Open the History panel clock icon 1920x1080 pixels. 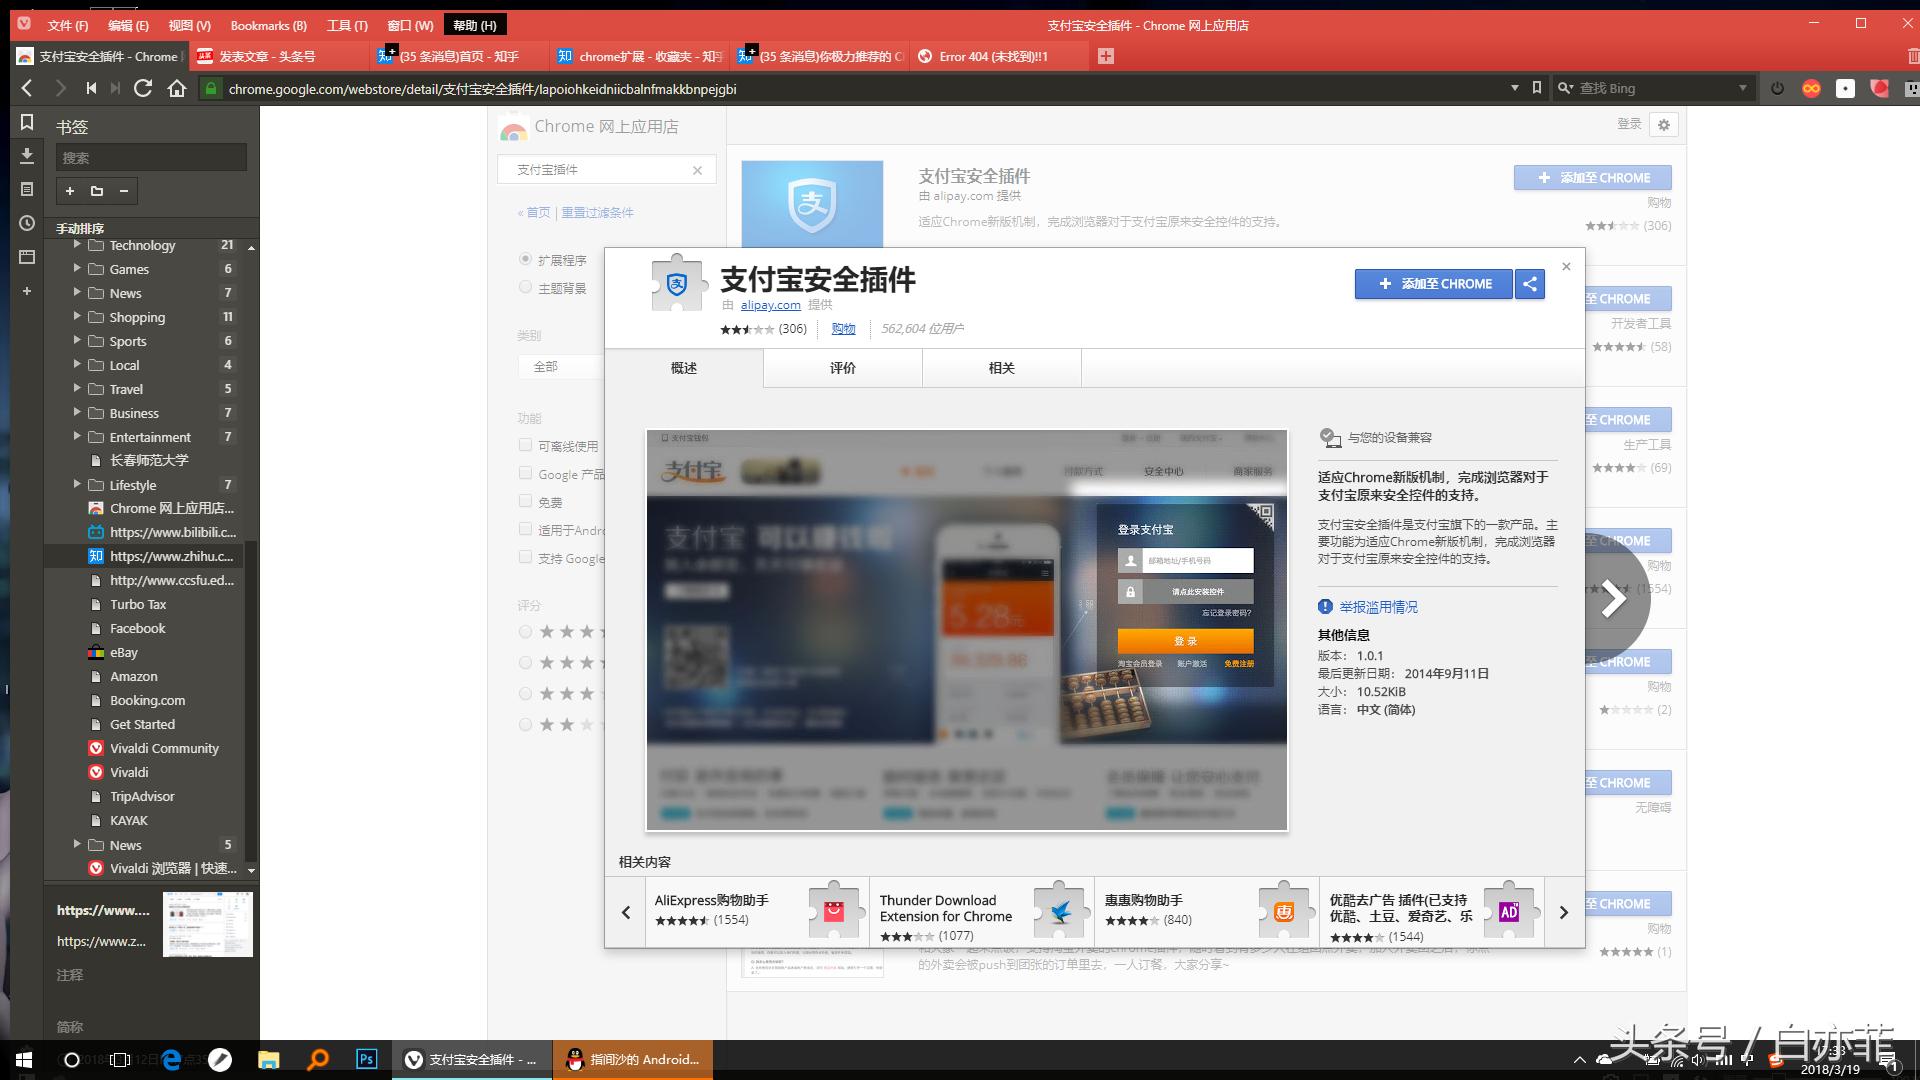[x=27, y=223]
